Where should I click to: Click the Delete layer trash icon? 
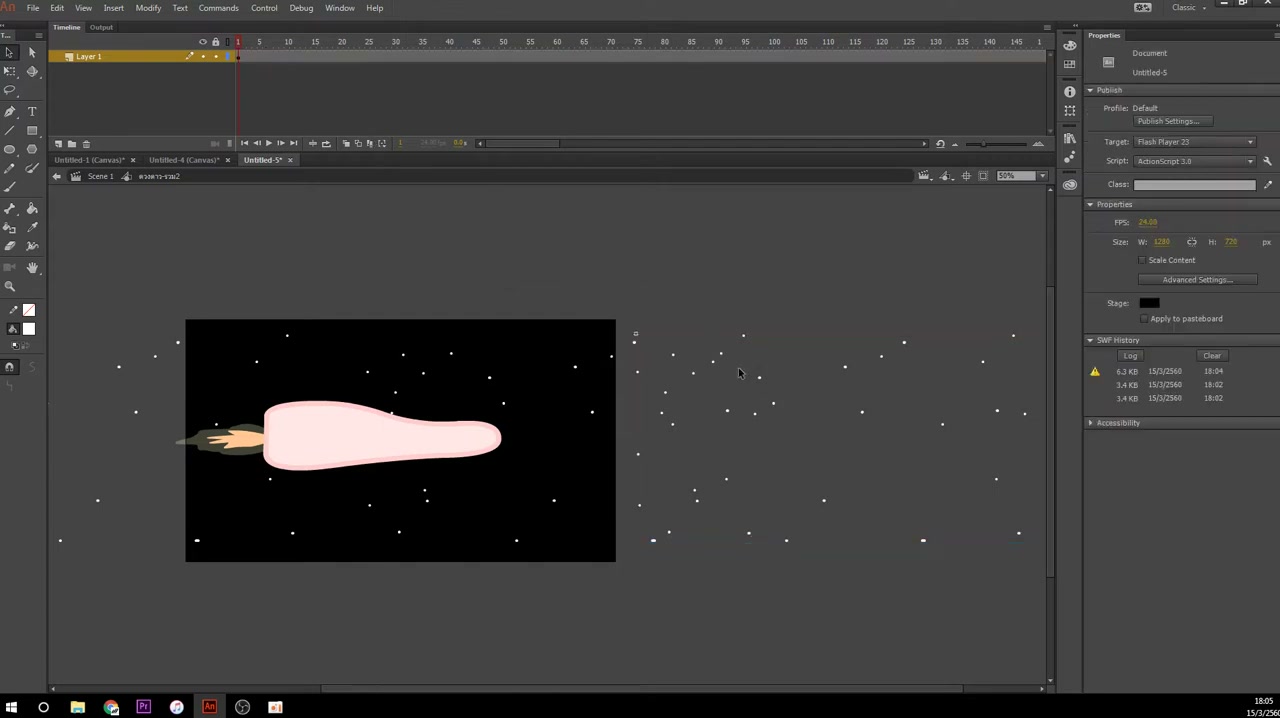86,144
